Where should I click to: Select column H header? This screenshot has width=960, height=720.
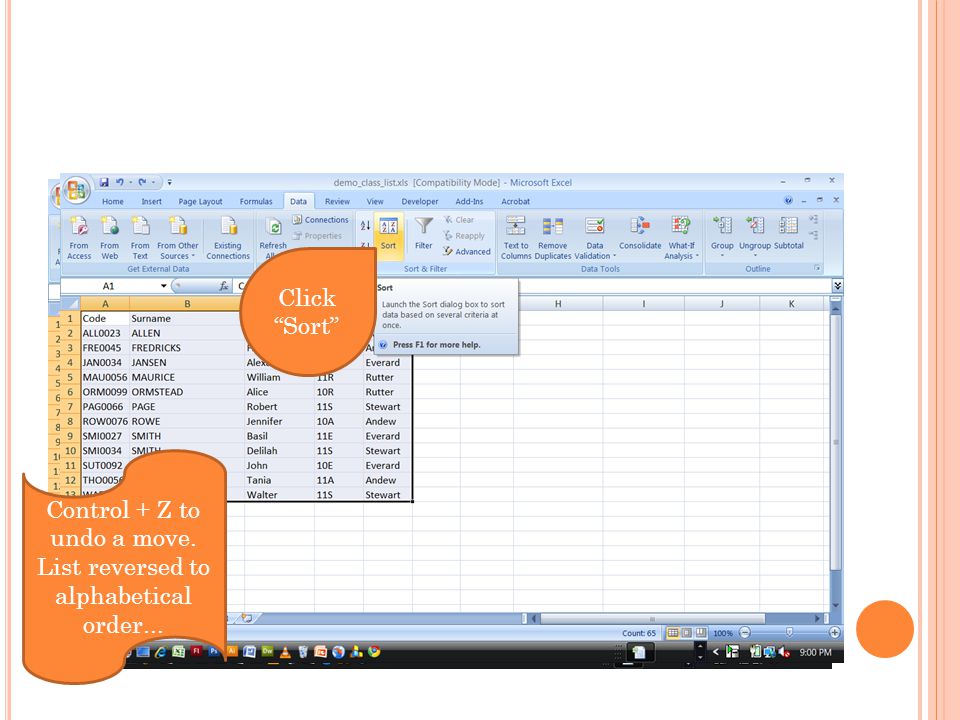[558, 304]
